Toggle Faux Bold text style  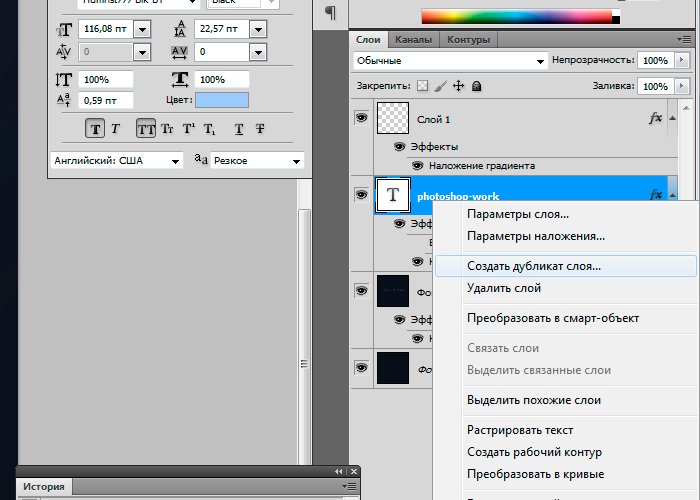(x=95, y=128)
